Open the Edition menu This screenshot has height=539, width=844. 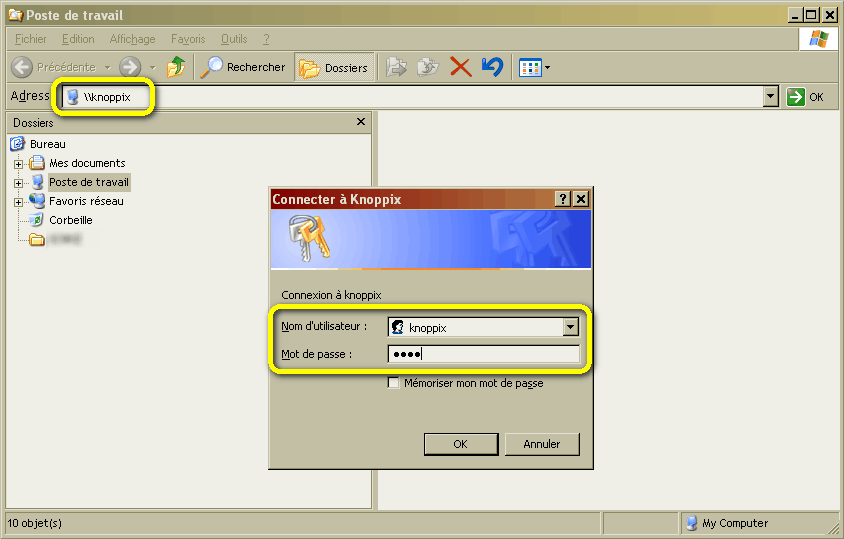[x=78, y=39]
